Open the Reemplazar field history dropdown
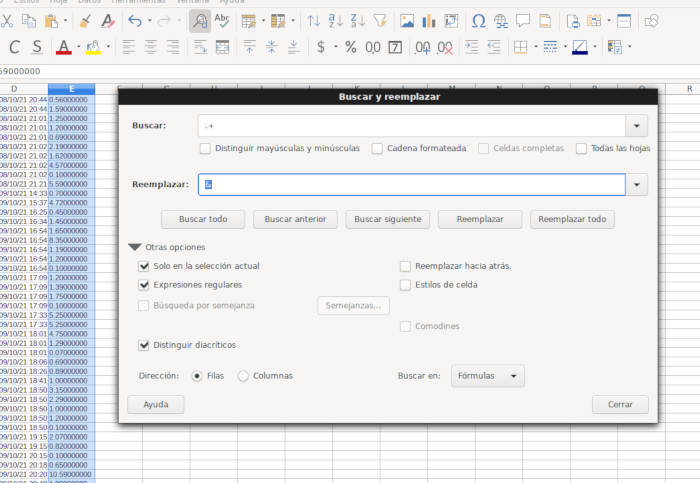Viewport: 700px width, 483px height. (x=637, y=184)
